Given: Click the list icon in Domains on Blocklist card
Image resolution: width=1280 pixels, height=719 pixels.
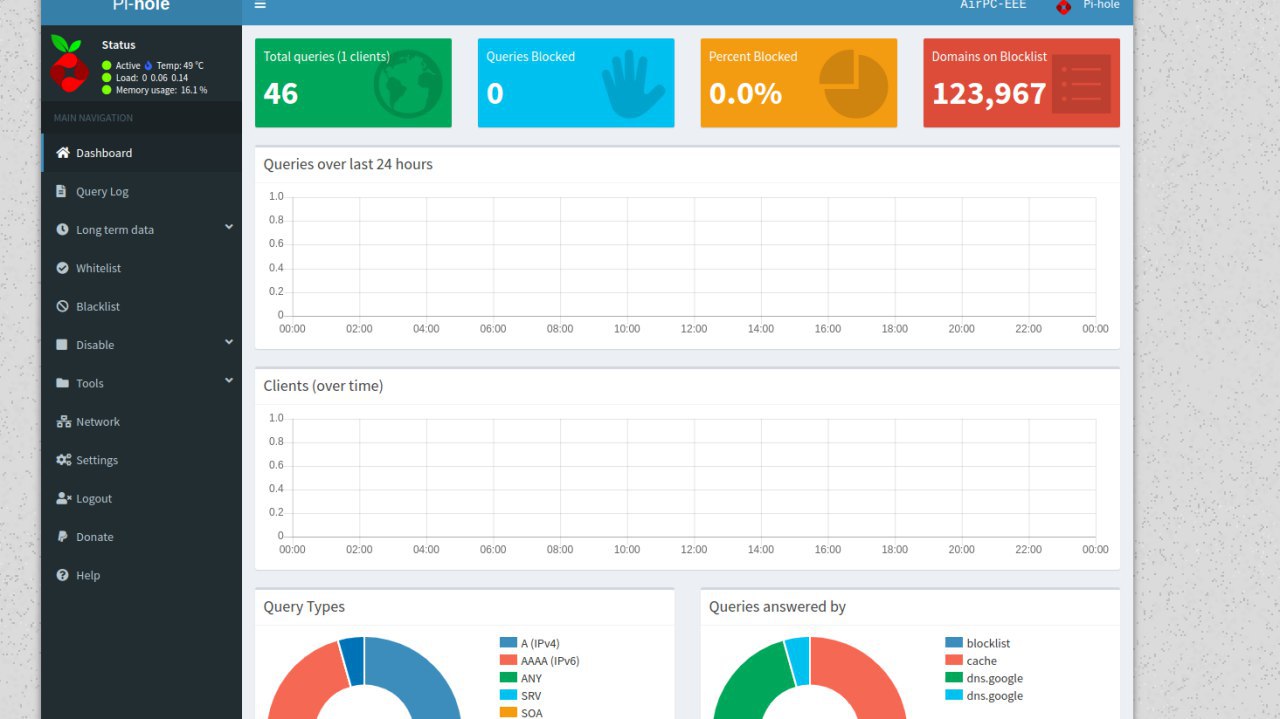Looking at the screenshot, I should click(1081, 84).
